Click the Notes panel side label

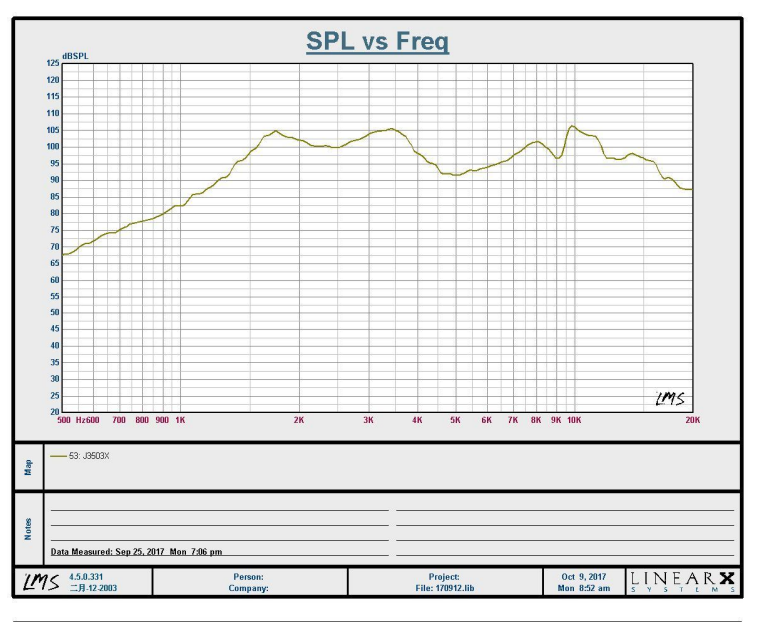coord(29,527)
